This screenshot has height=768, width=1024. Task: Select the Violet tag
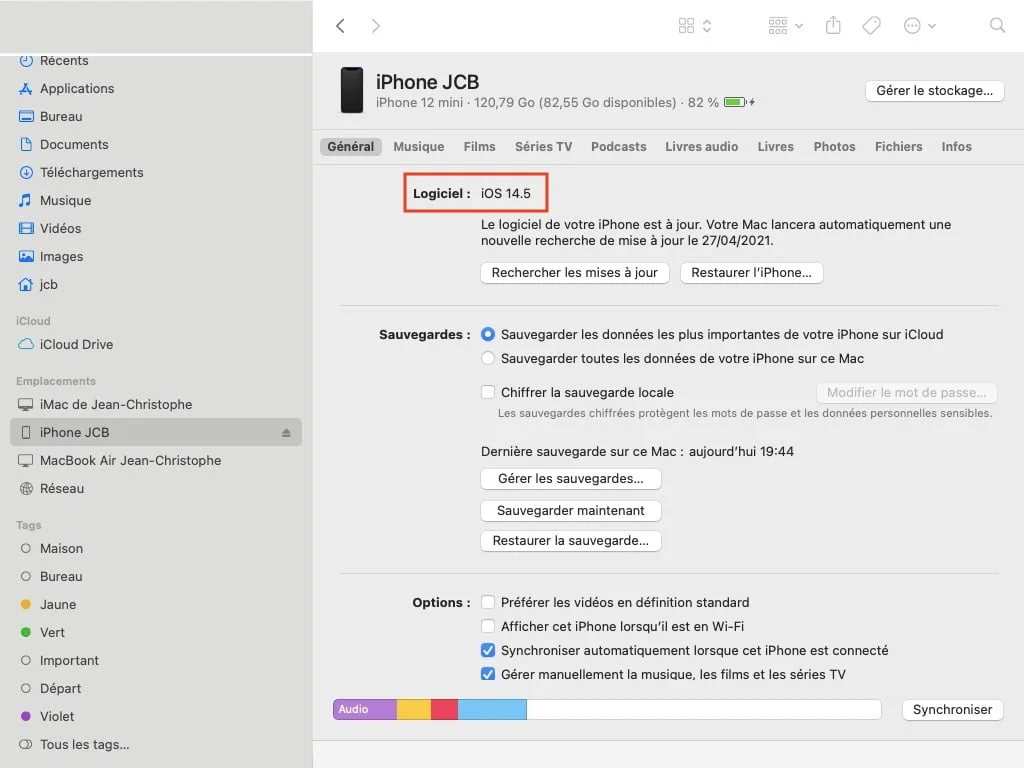coord(157,717)
